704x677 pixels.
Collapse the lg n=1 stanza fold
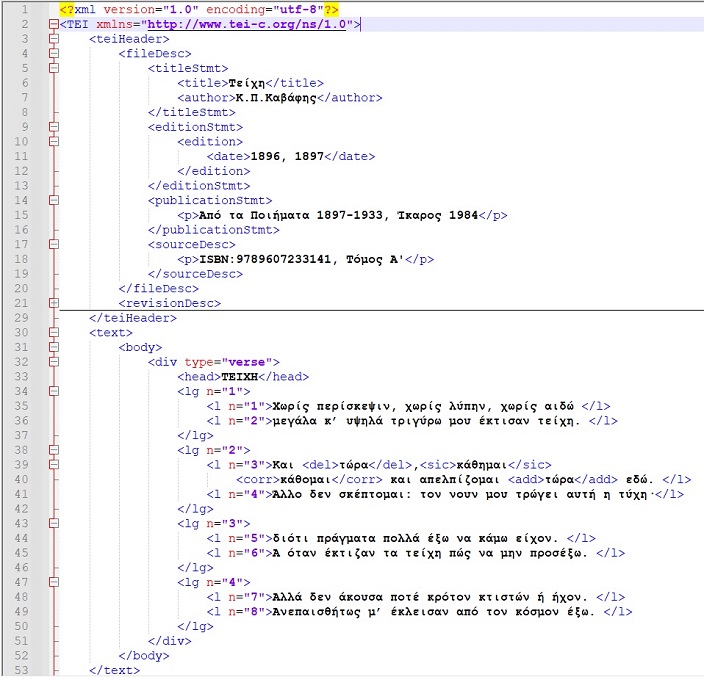tap(54, 391)
